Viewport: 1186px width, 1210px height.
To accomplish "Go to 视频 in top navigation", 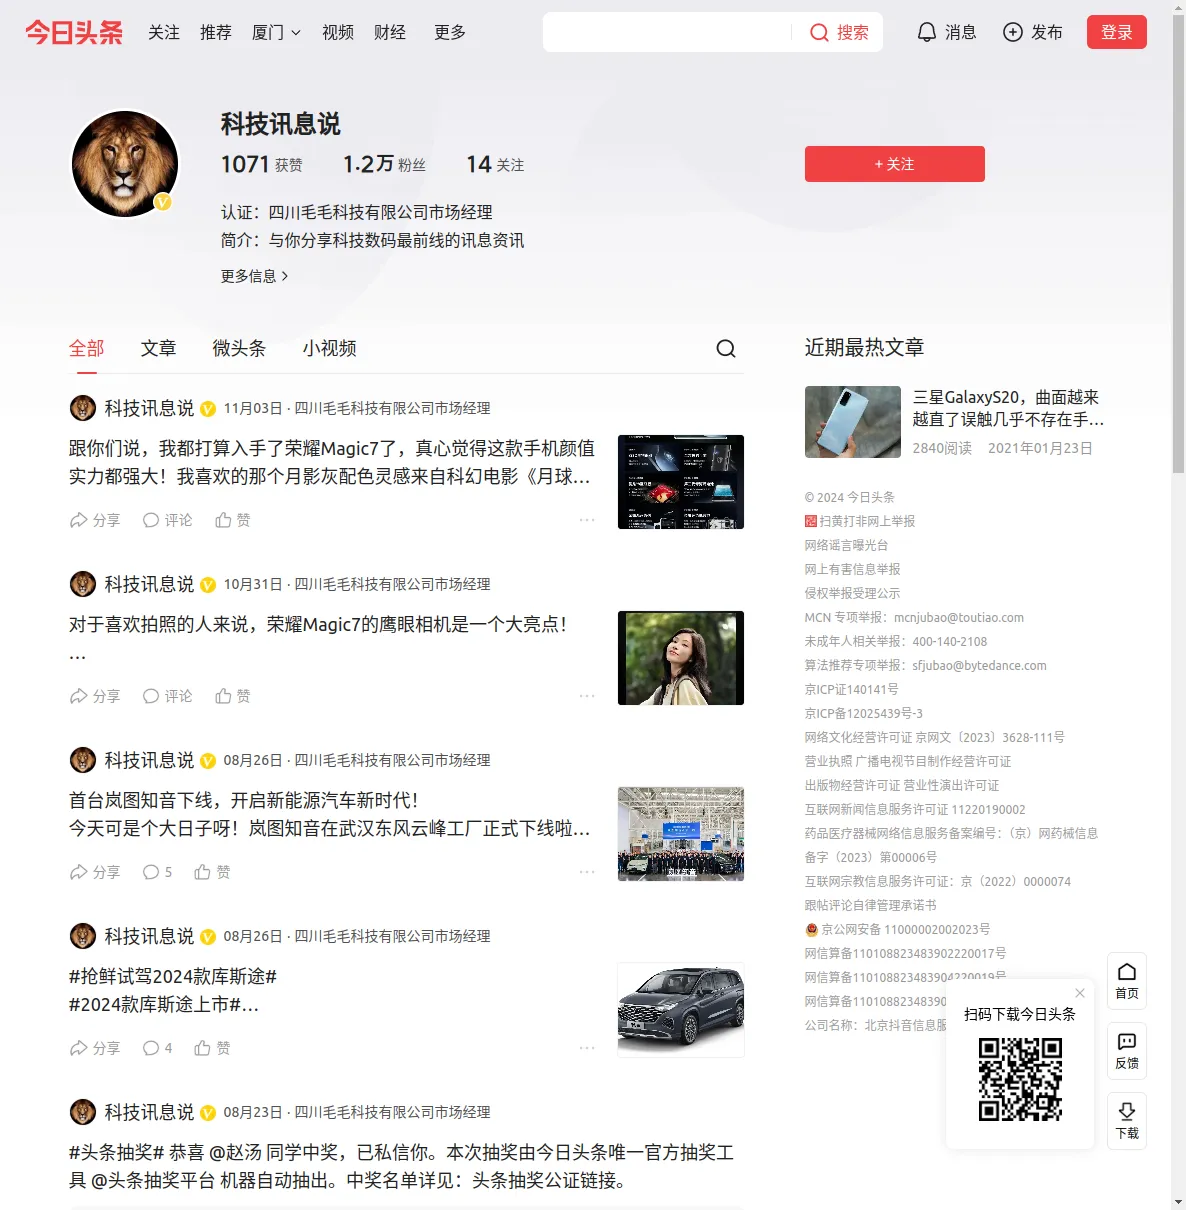I will click(338, 32).
